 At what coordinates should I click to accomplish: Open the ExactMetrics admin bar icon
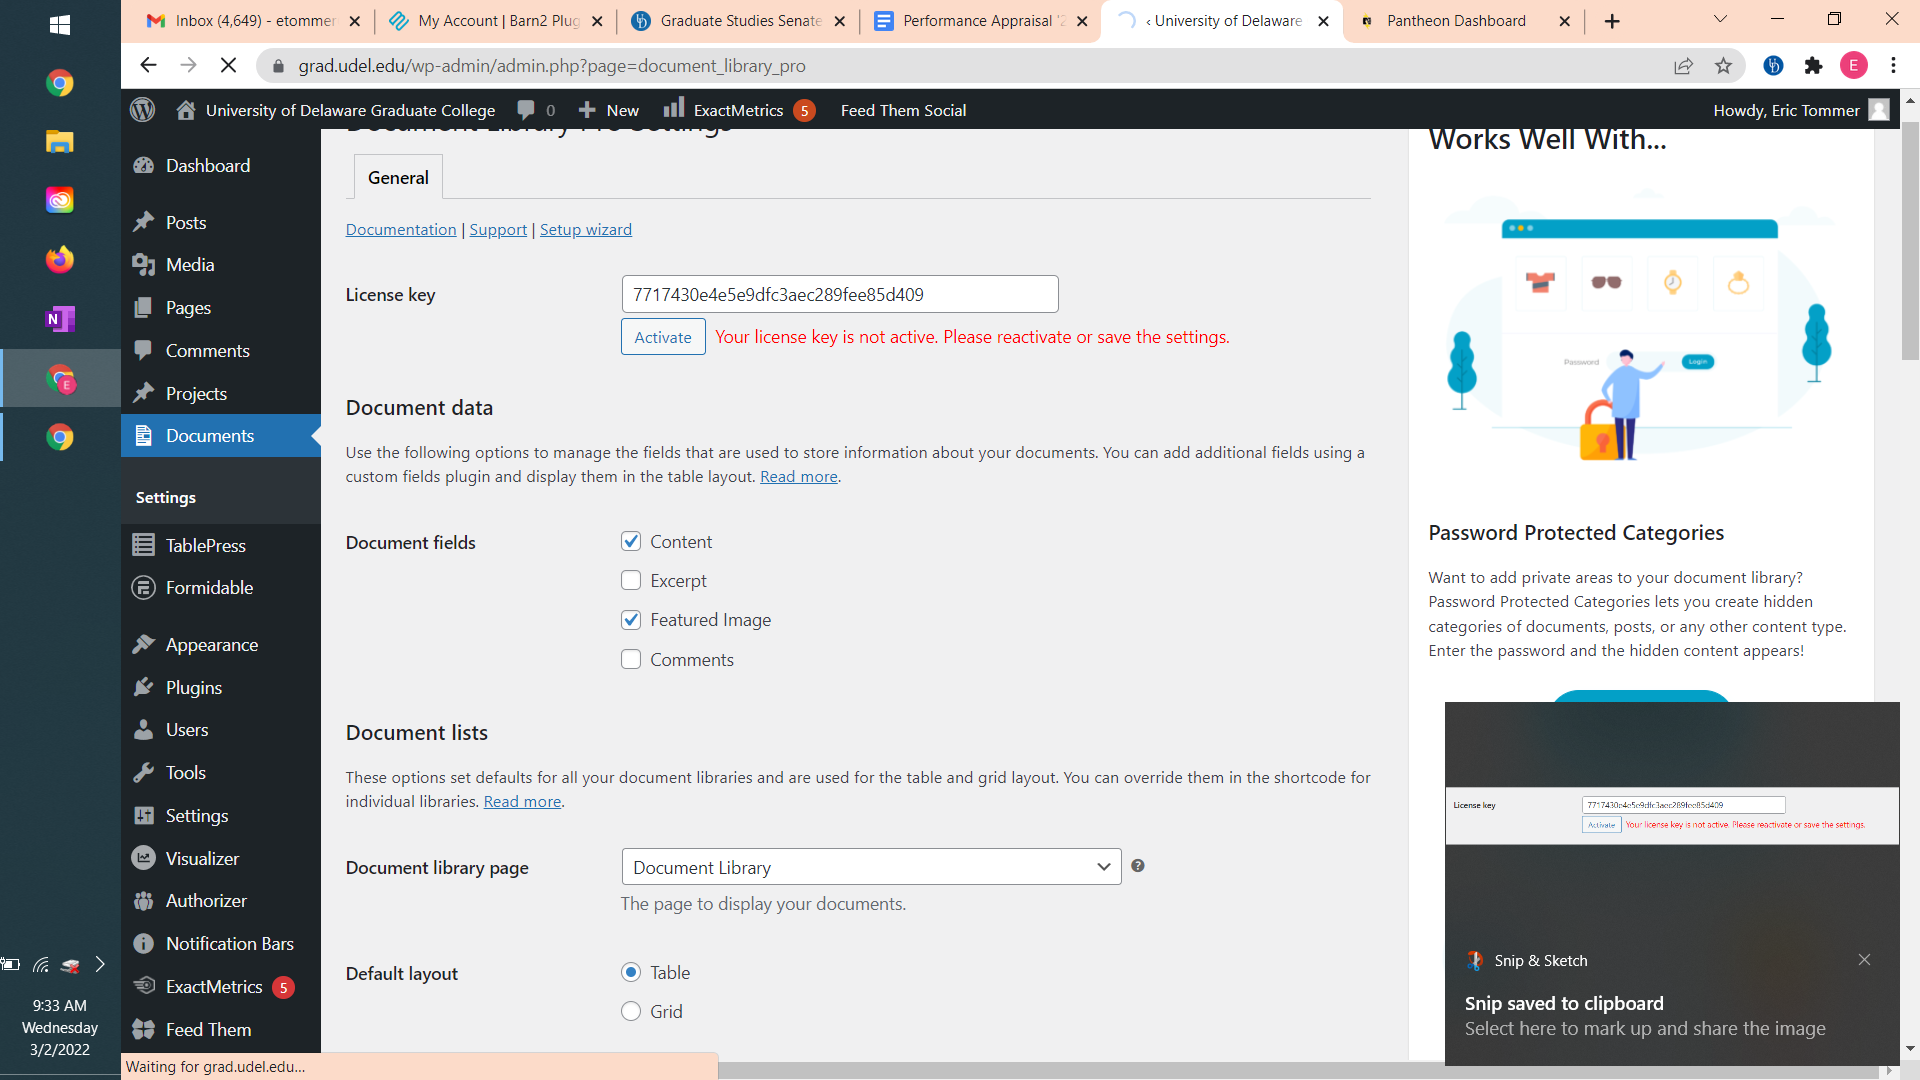click(x=674, y=109)
